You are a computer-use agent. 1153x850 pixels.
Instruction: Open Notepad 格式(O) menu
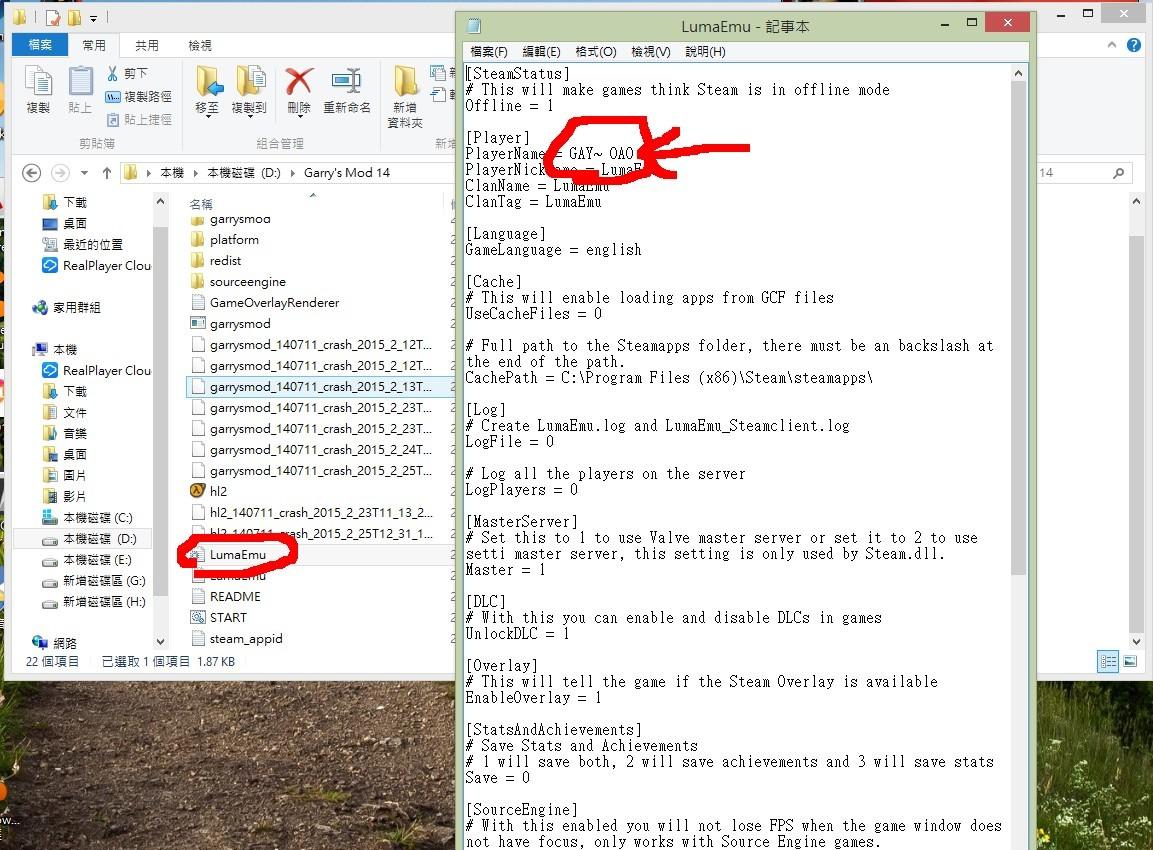[596, 51]
